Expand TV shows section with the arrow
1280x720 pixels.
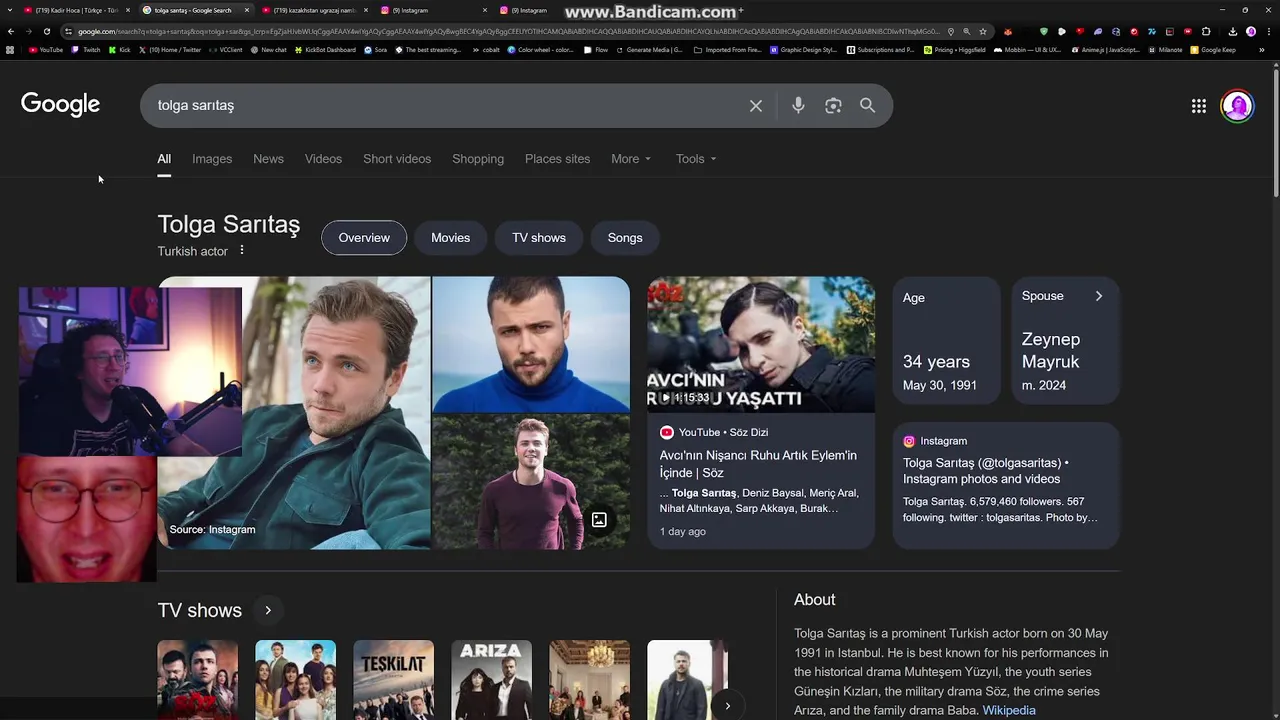click(268, 610)
